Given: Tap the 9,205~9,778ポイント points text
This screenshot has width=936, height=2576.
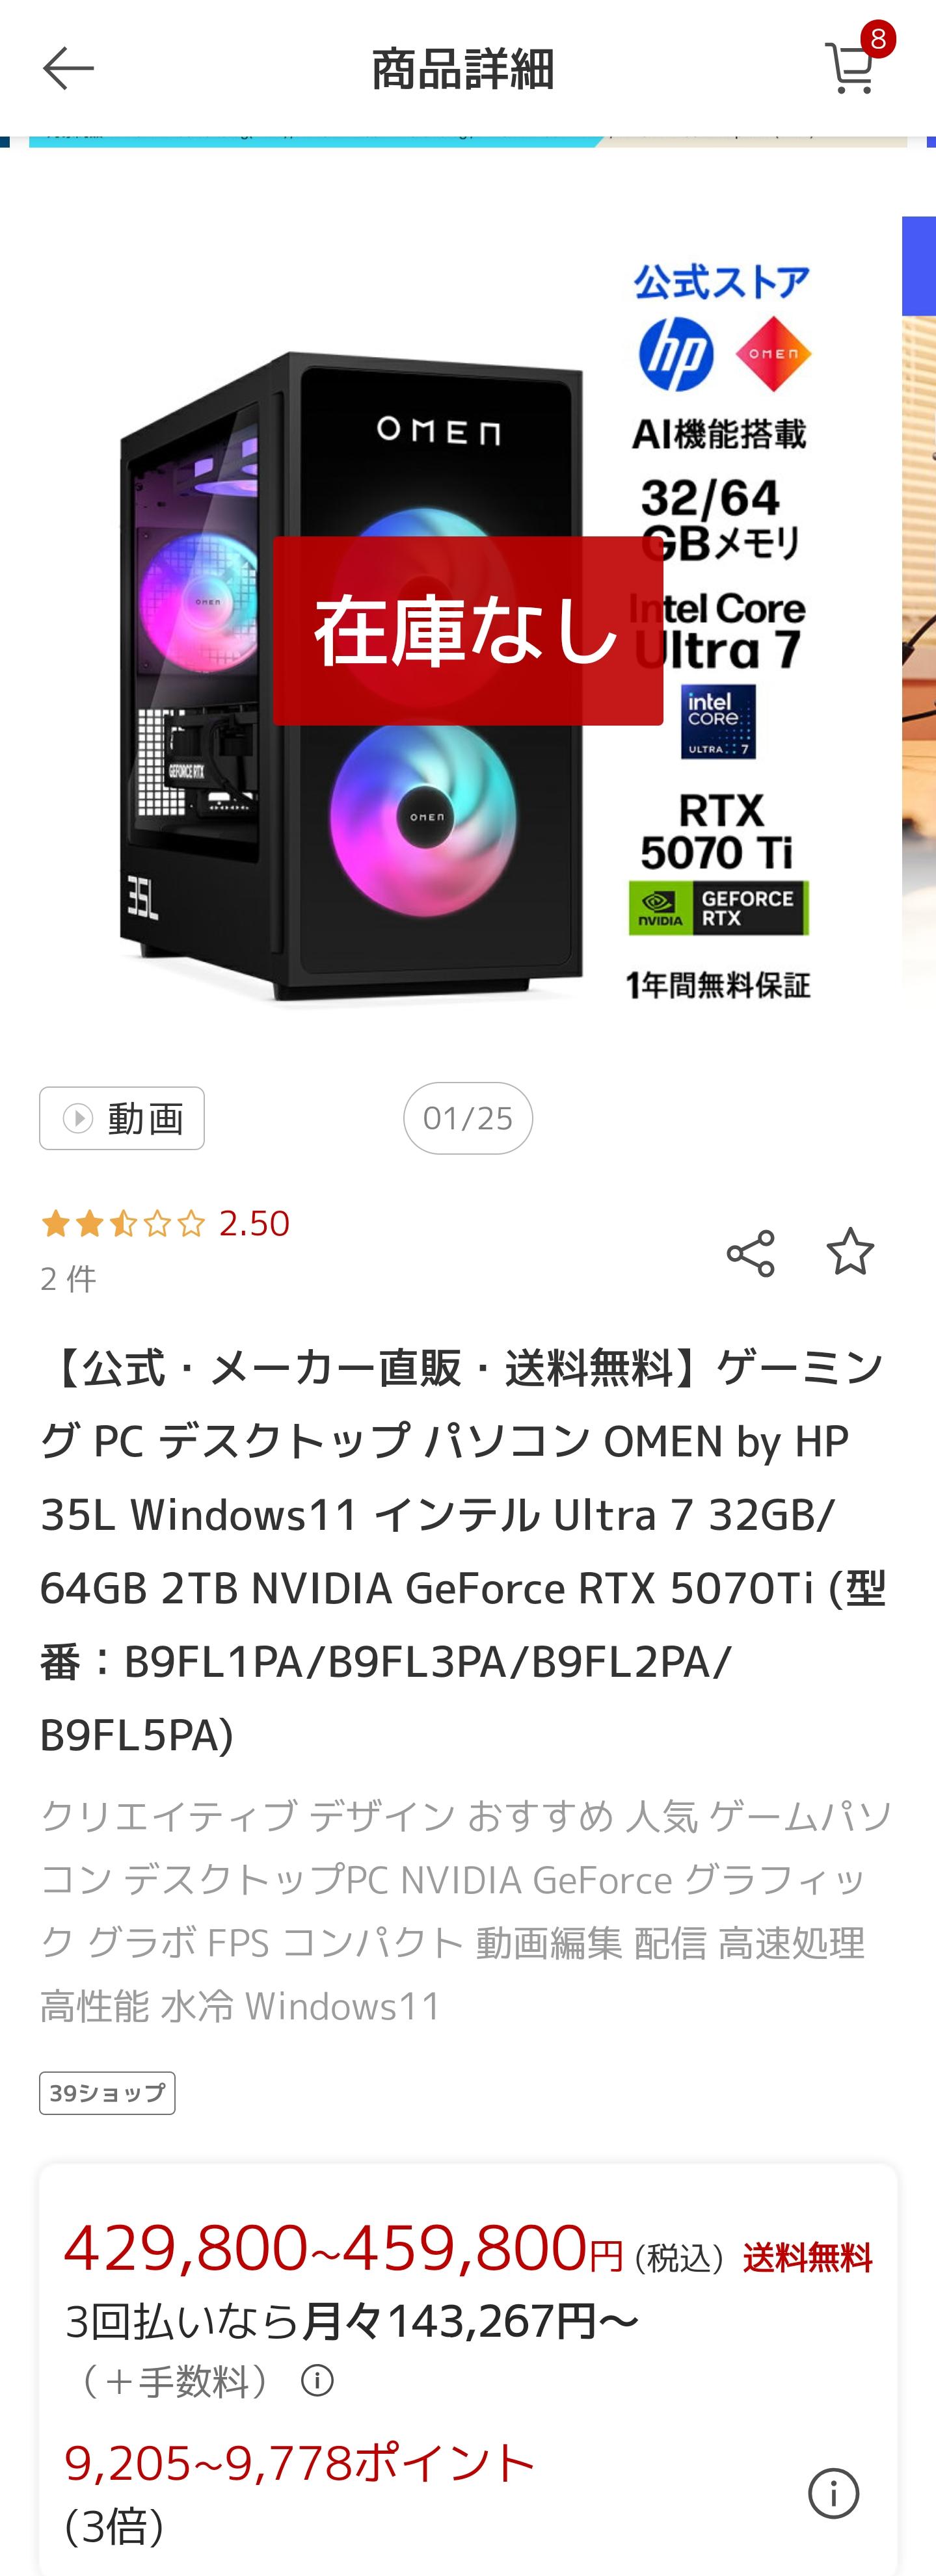Looking at the screenshot, I should pos(300,2463).
